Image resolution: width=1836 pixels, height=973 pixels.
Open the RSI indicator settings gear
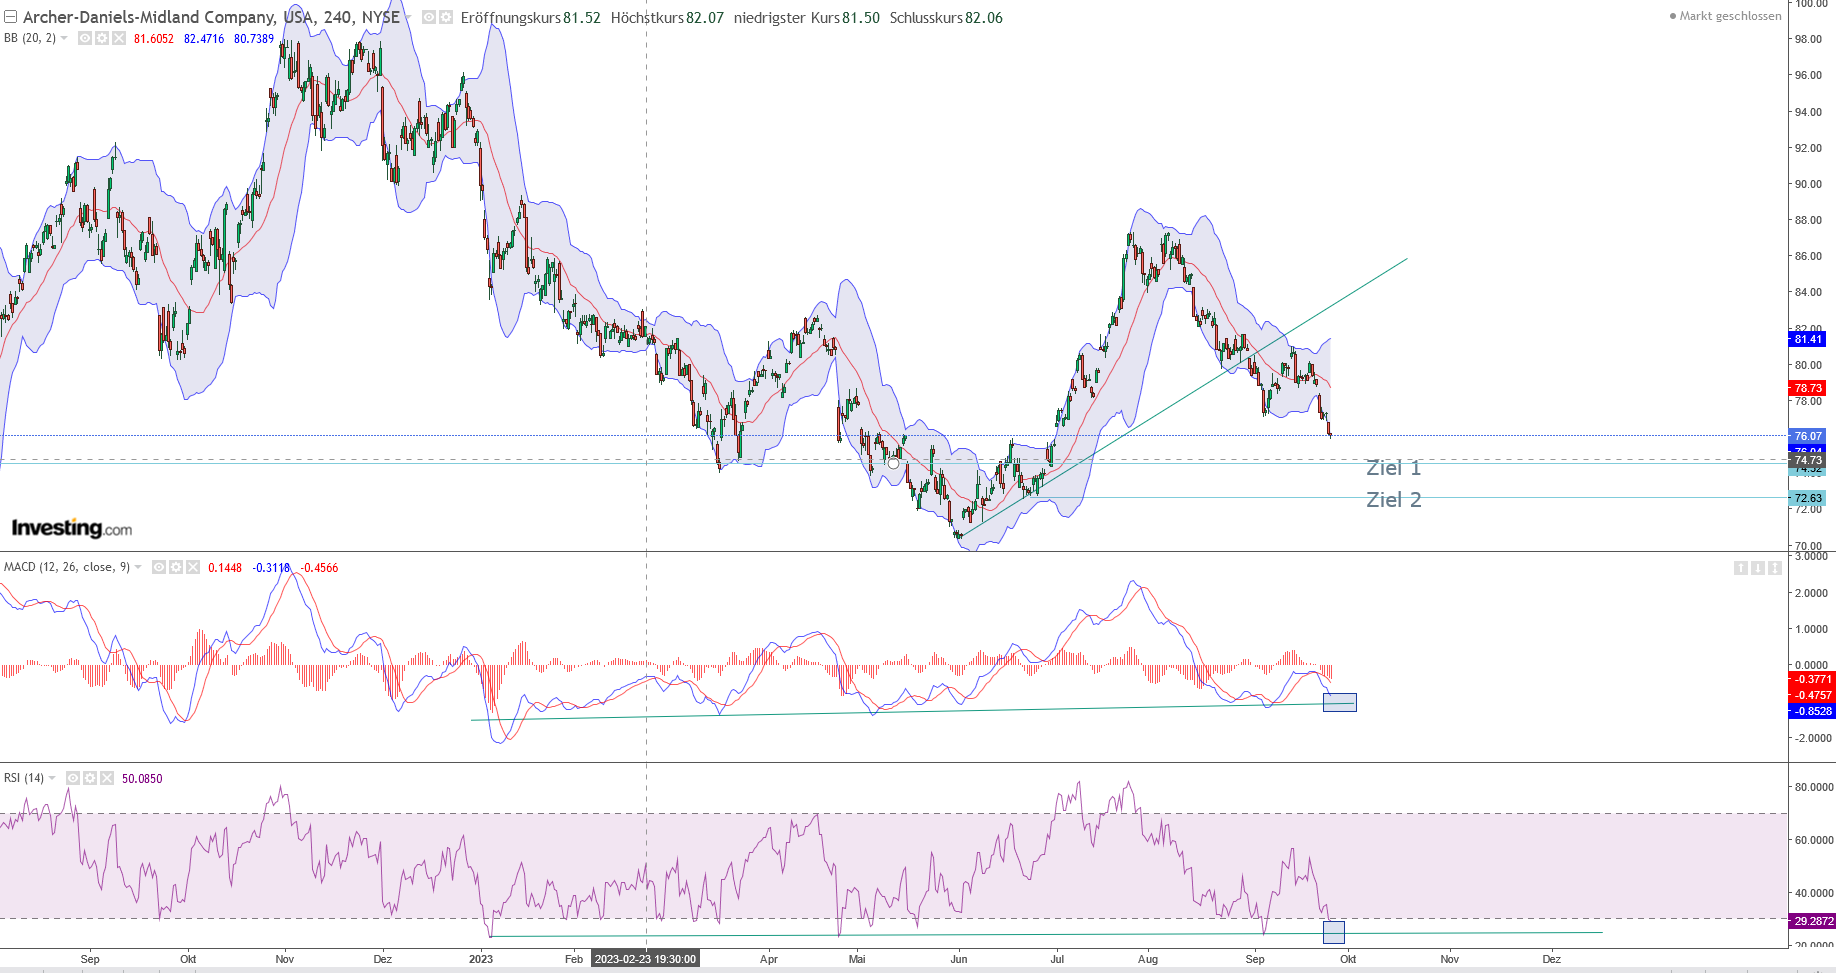coord(90,777)
